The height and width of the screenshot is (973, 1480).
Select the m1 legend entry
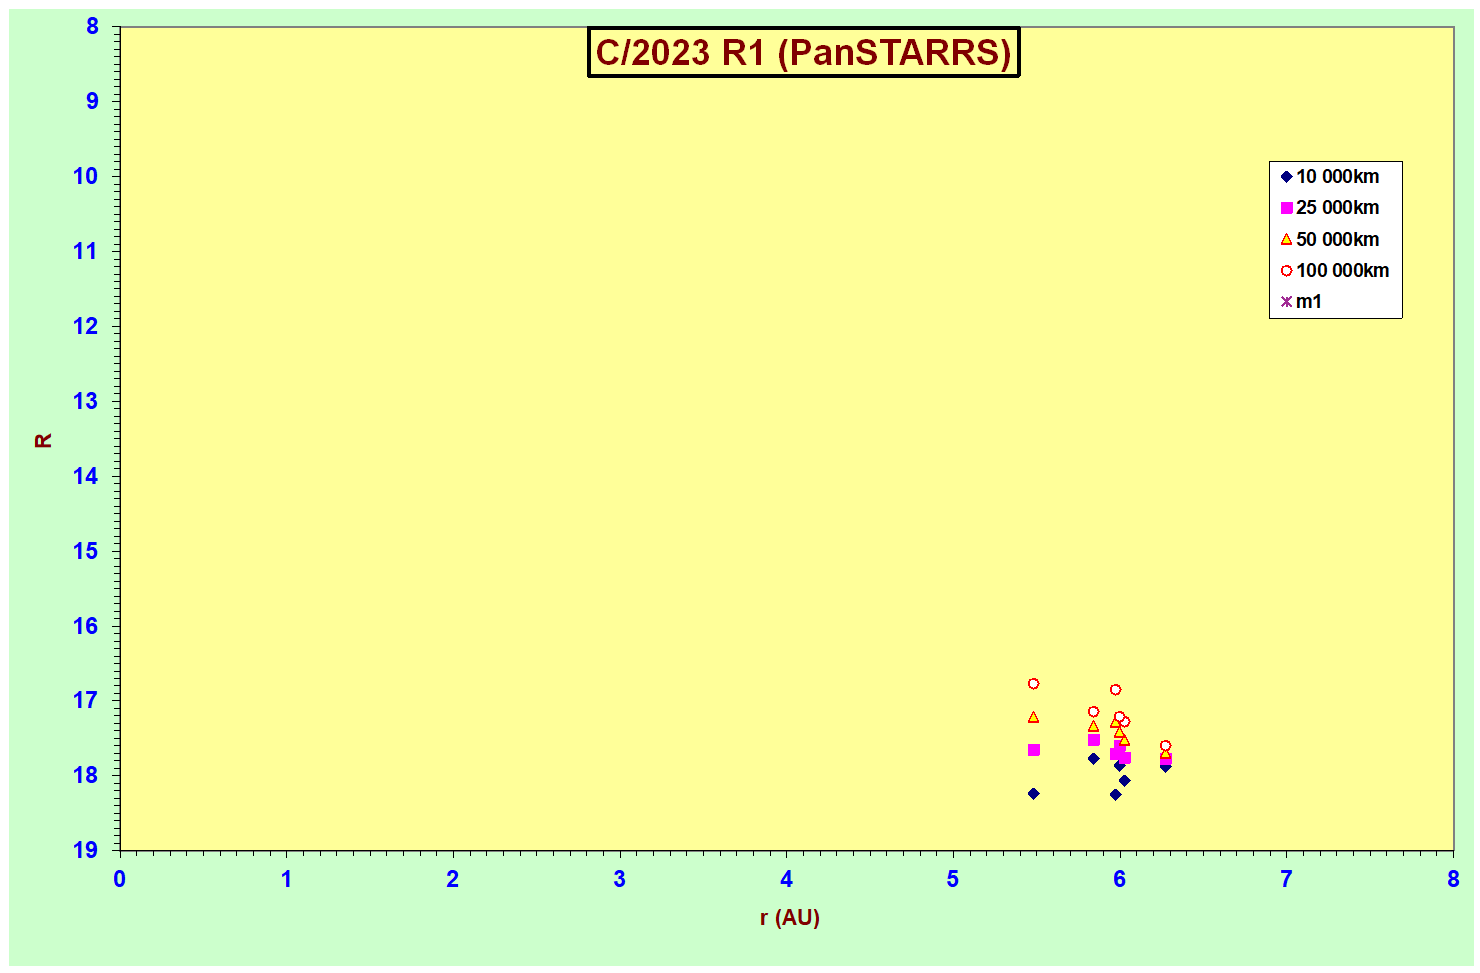pos(1301,301)
